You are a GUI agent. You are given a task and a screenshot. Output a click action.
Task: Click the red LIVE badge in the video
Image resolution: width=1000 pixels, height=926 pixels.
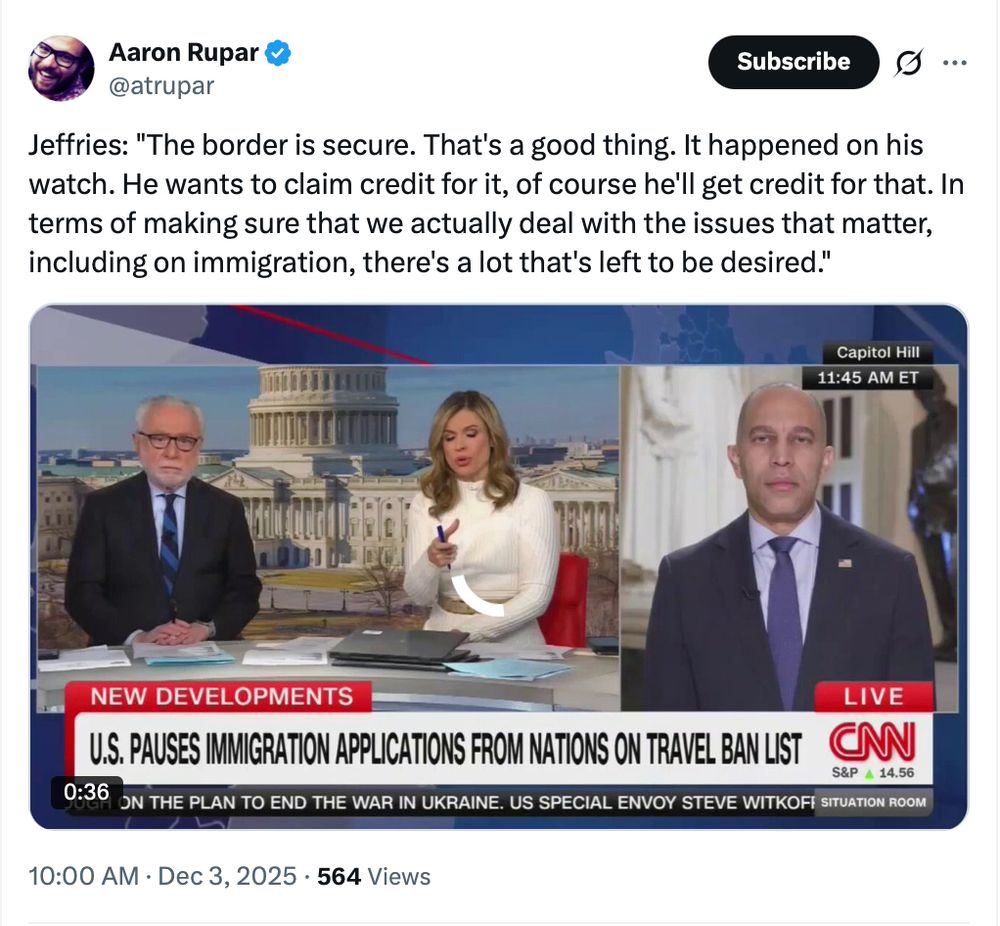pyautogui.click(x=873, y=696)
